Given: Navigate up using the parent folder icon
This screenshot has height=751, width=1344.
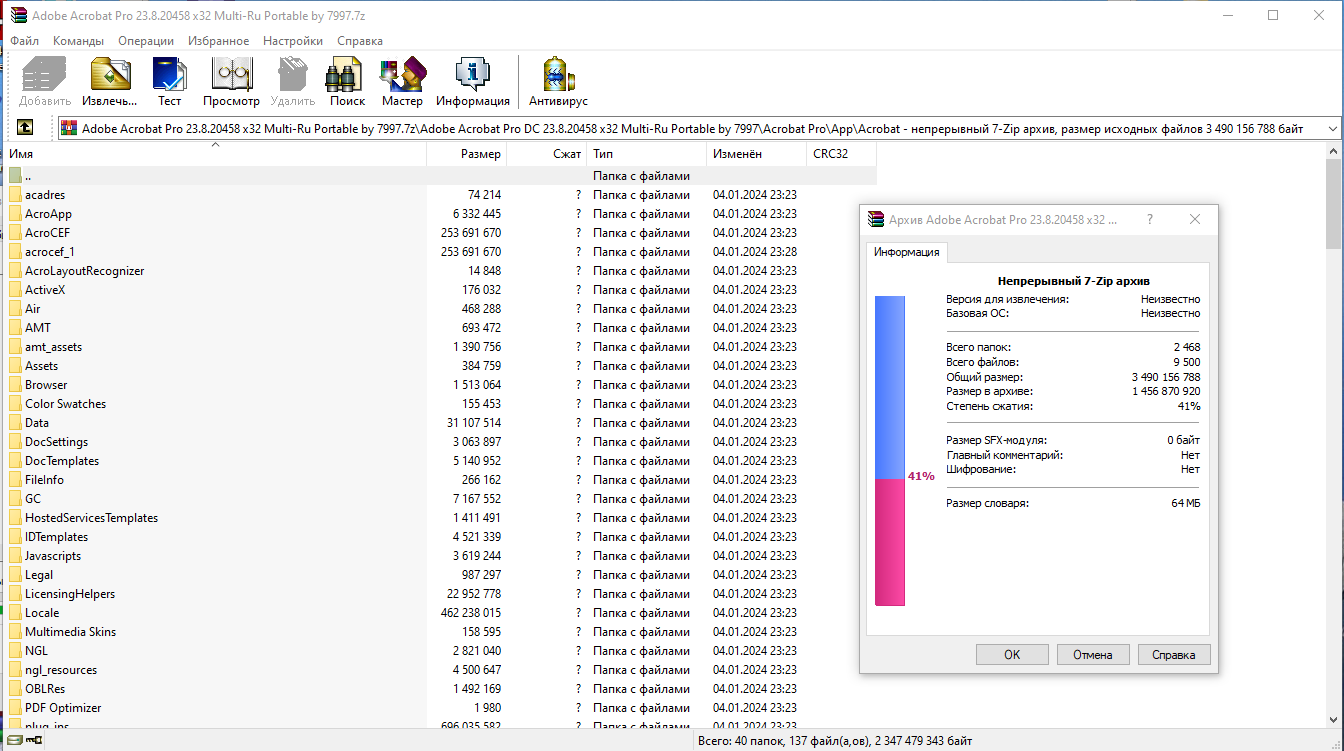Looking at the screenshot, I should [x=24, y=127].
